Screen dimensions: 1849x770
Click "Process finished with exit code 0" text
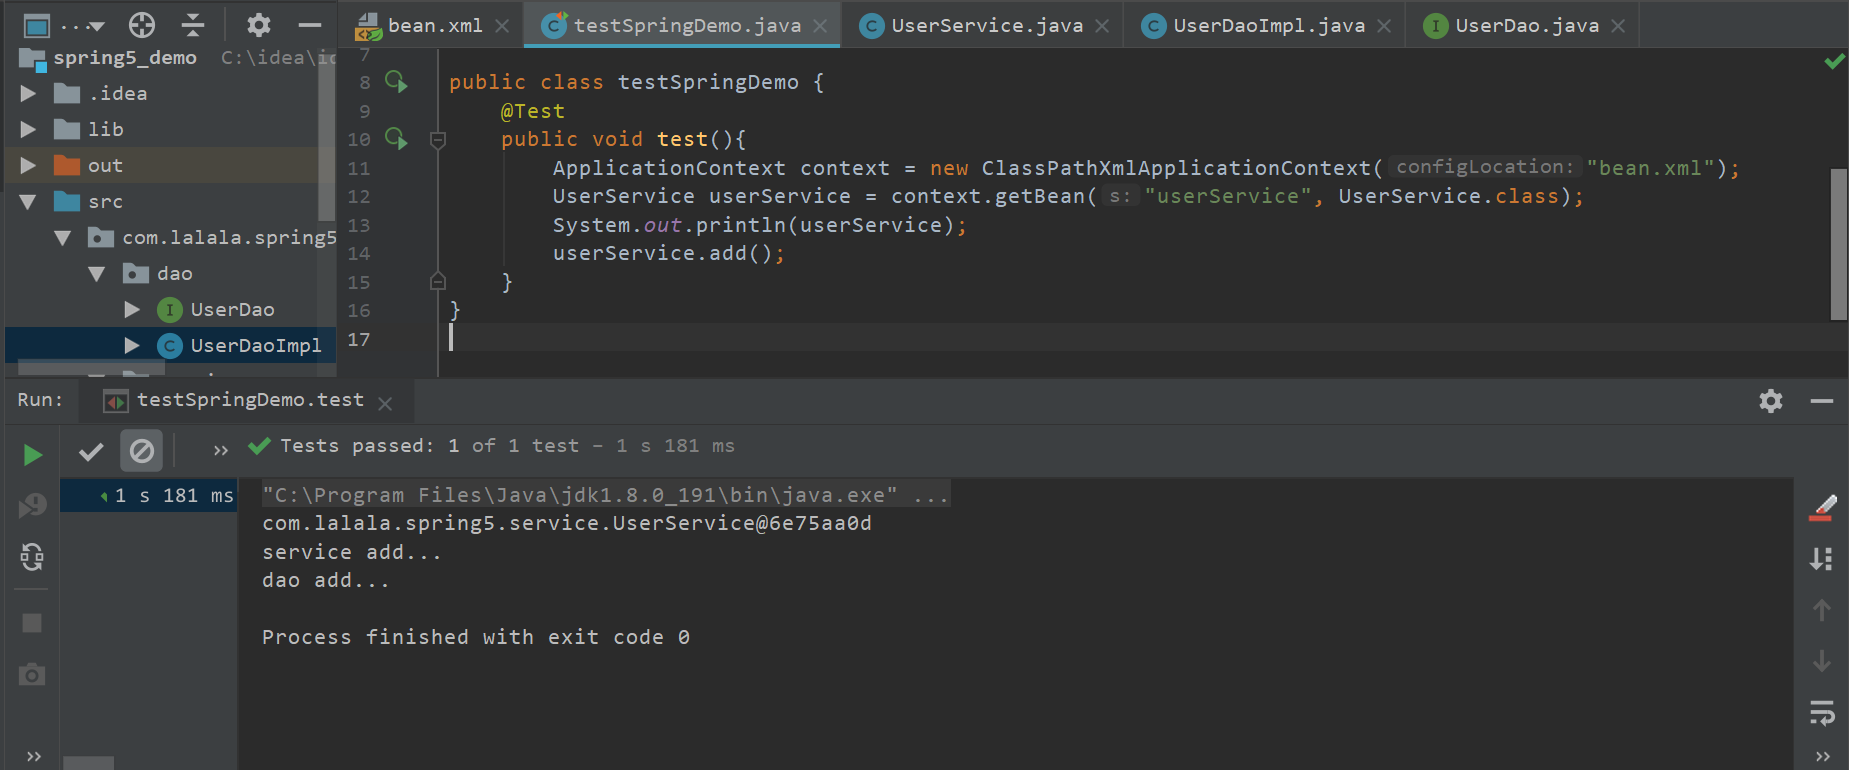[x=476, y=637]
